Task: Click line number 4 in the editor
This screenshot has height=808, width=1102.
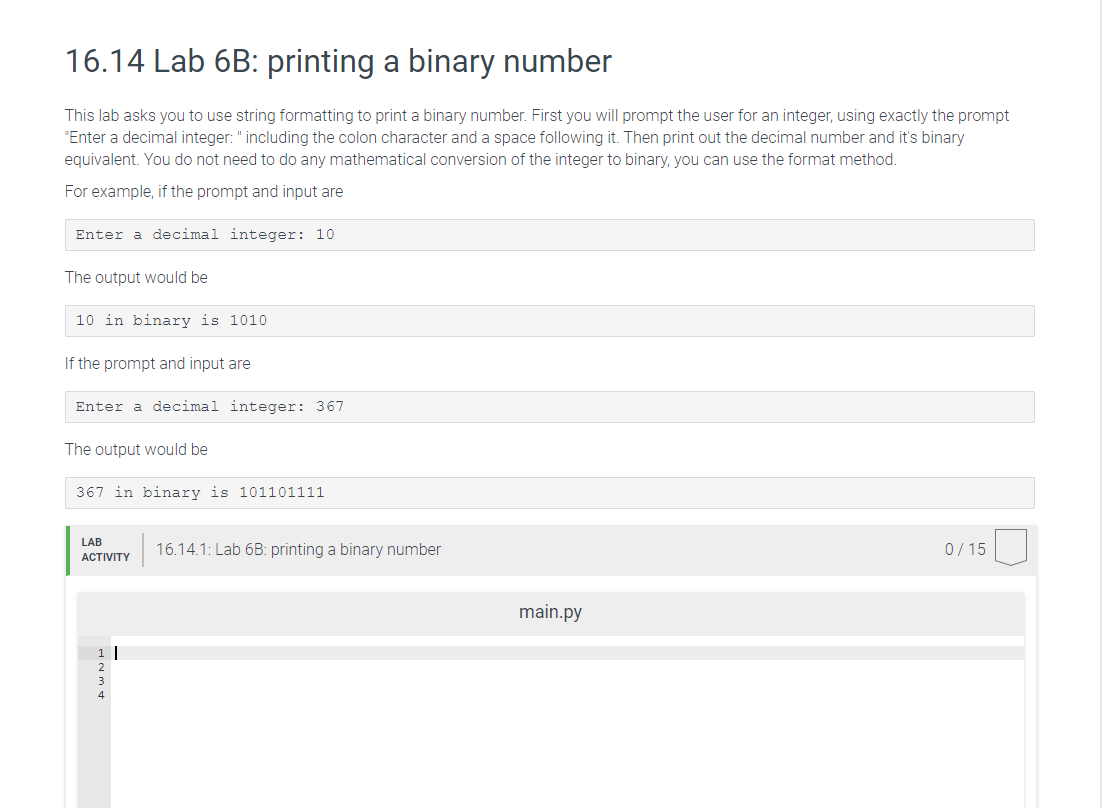Action: click(x=101, y=693)
